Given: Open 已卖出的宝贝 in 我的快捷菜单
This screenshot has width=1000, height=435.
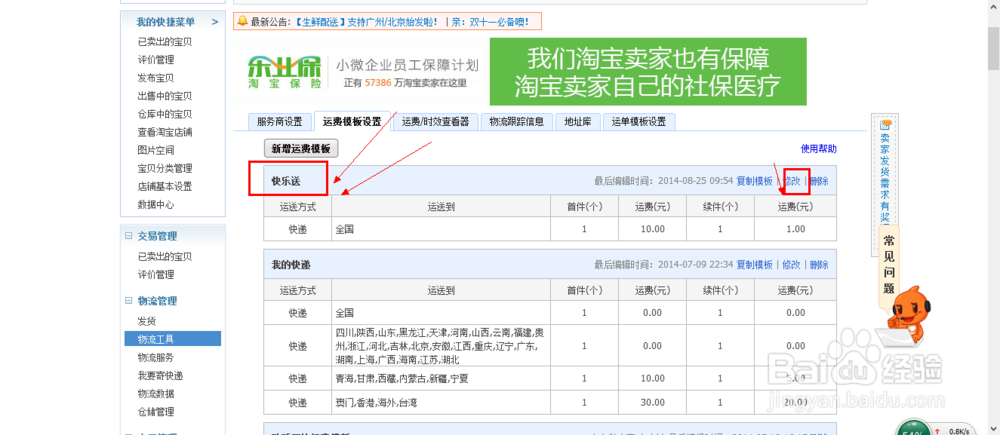Looking at the screenshot, I should (165, 42).
